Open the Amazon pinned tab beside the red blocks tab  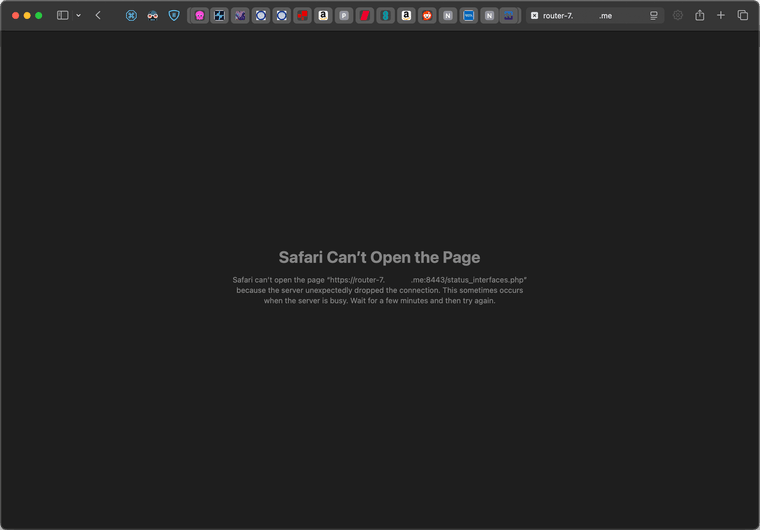pyautogui.click(x=323, y=16)
